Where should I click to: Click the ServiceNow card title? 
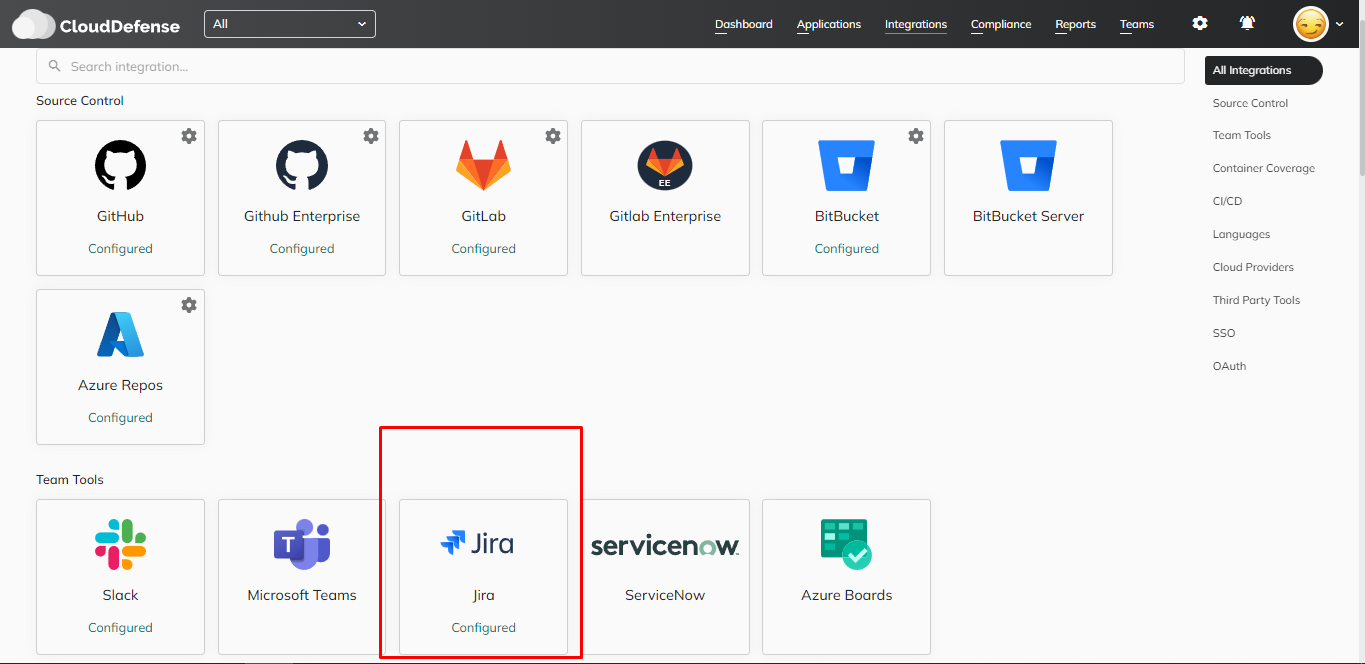[x=665, y=595]
